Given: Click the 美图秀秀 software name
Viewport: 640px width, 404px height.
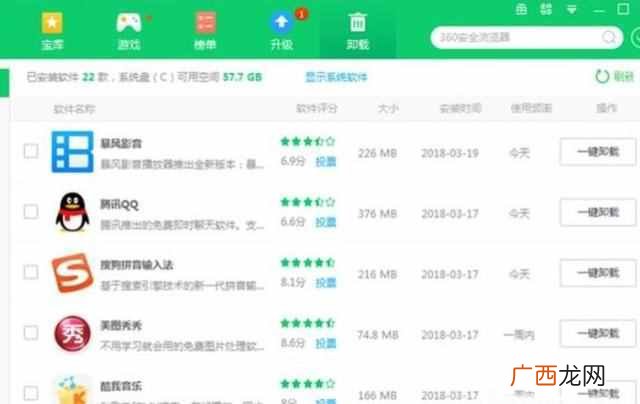Looking at the screenshot, I should point(121,325).
